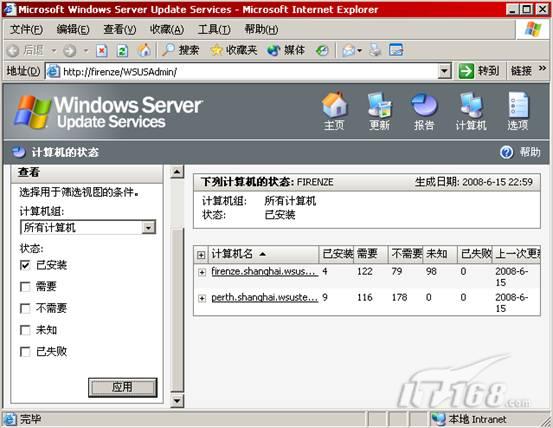Open the 收藏夹 favorites toolbar button
Image resolution: width=553 pixels, height=428 pixels.
tap(233, 50)
